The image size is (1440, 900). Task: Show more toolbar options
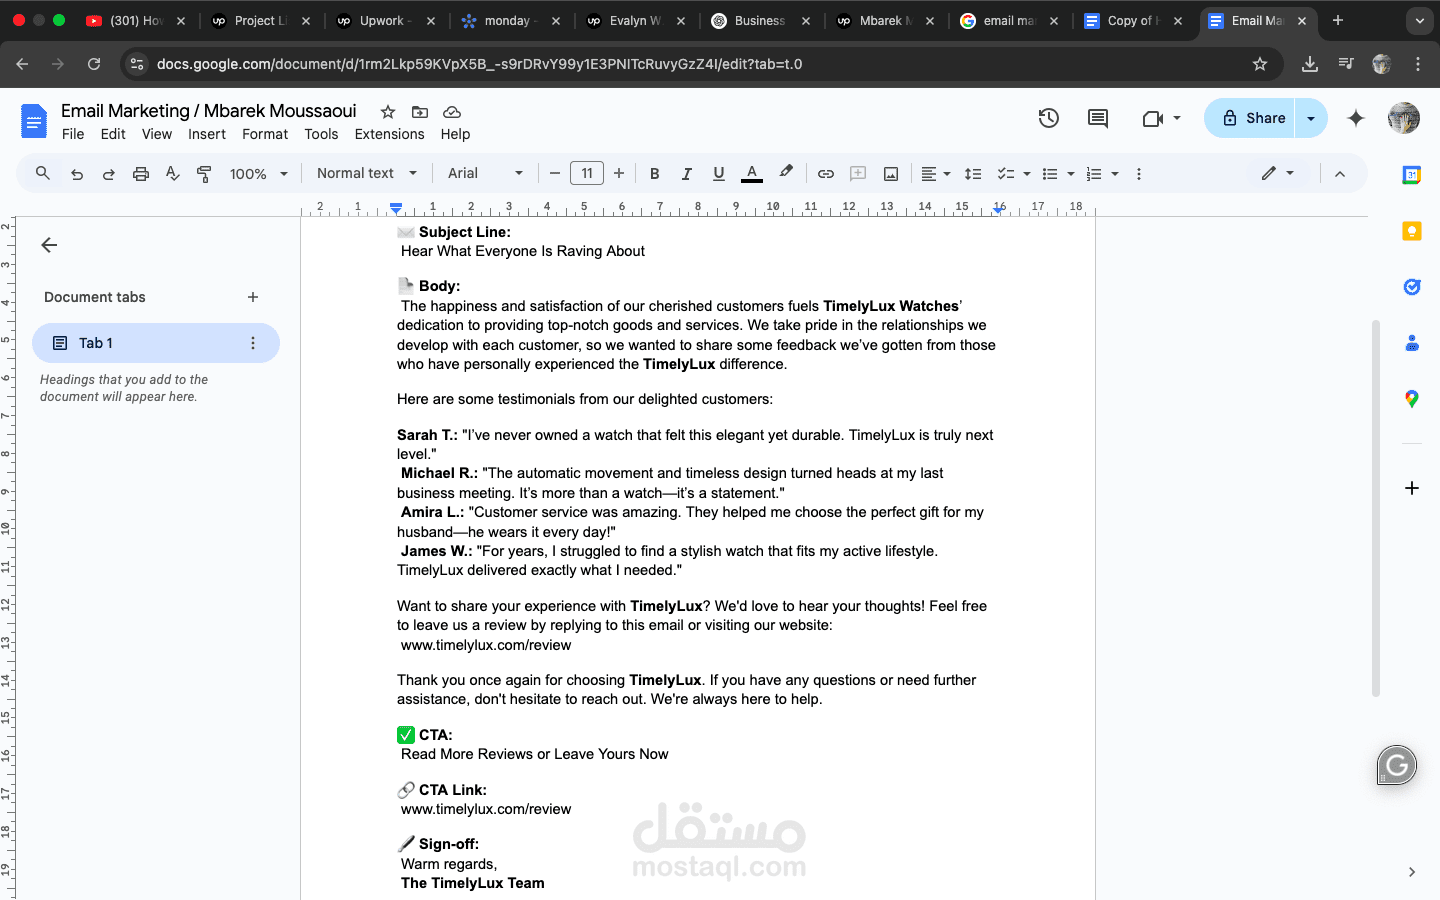pyautogui.click(x=1139, y=174)
